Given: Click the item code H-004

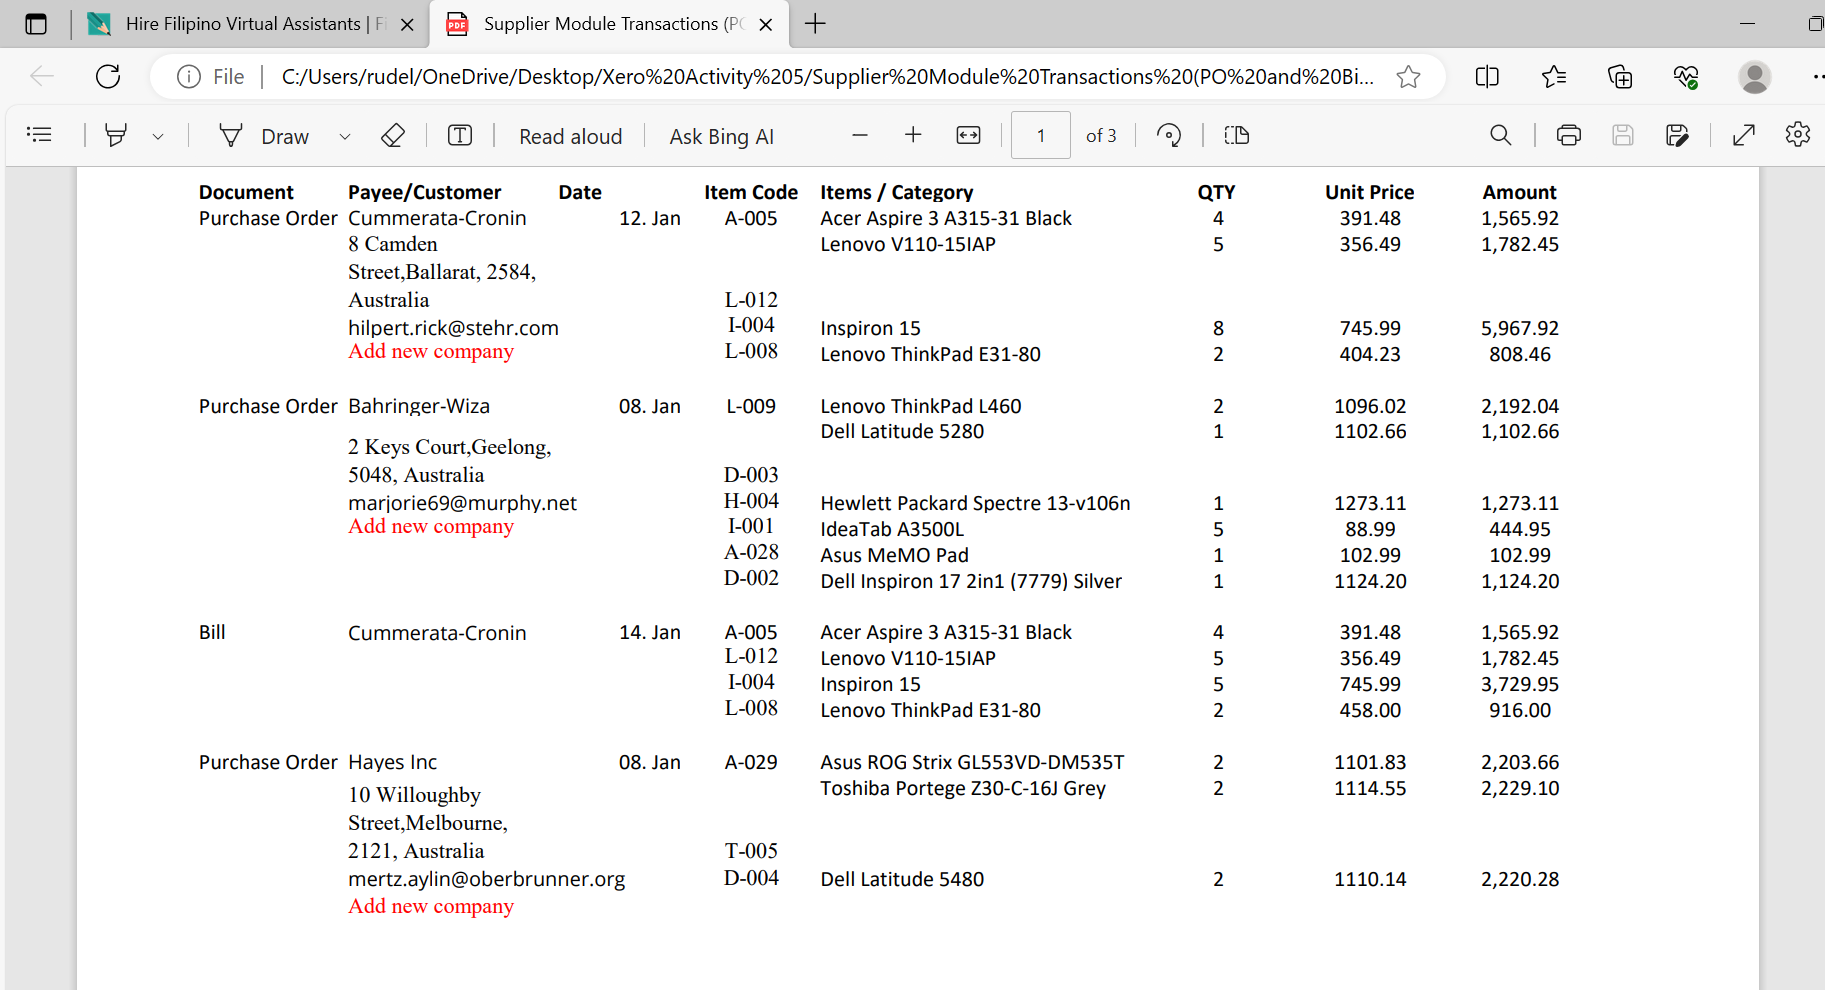Looking at the screenshot, I should point(751,501).
